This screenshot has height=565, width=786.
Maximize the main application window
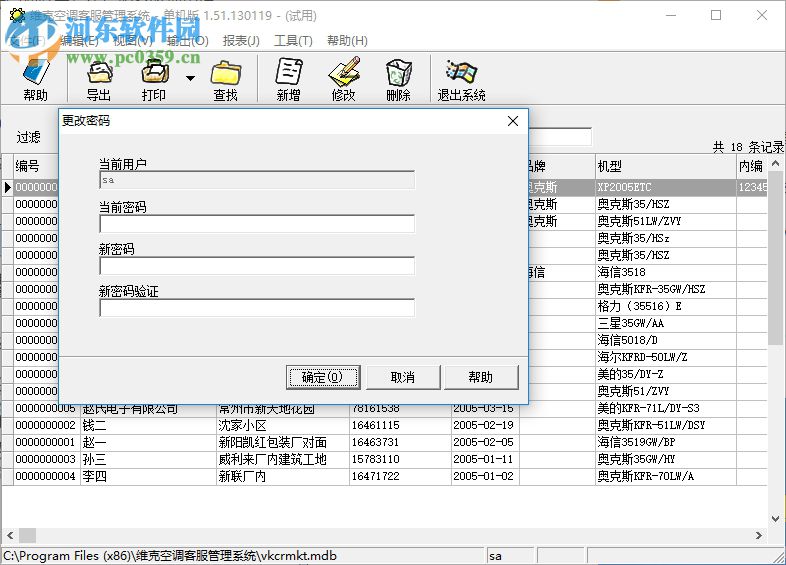point(716,16)
